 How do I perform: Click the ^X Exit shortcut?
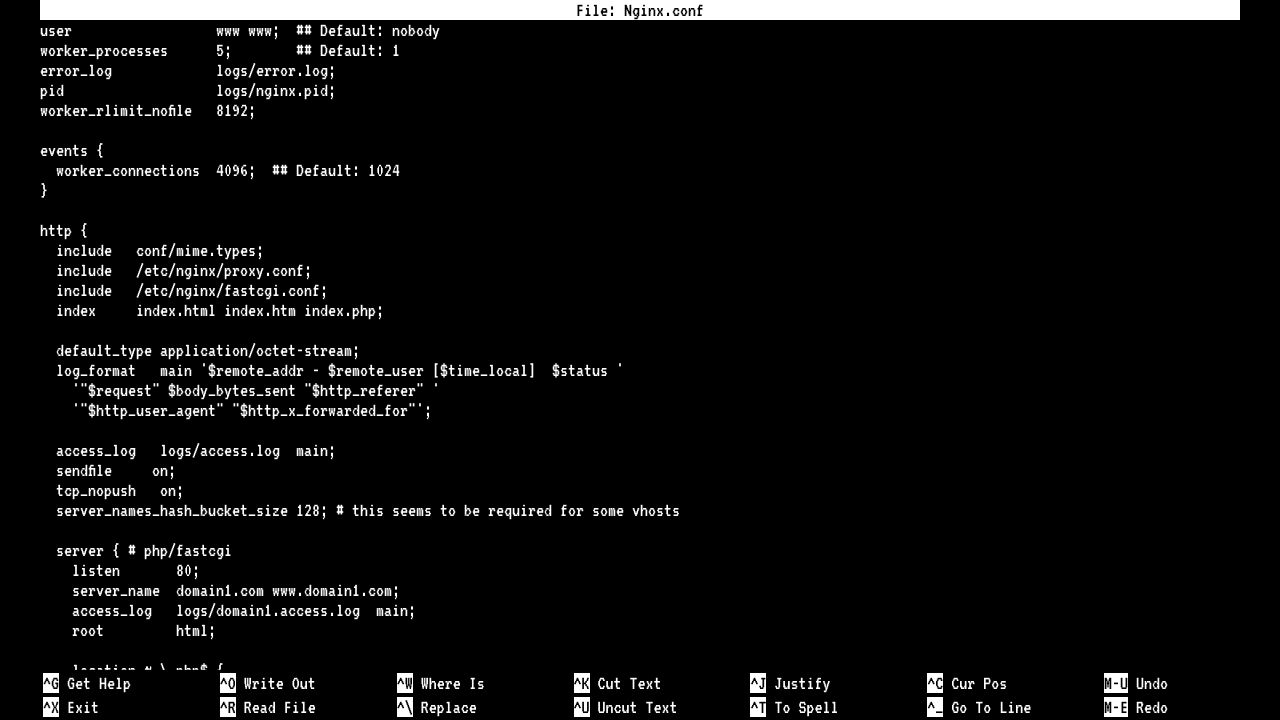[x=71, y=708]
